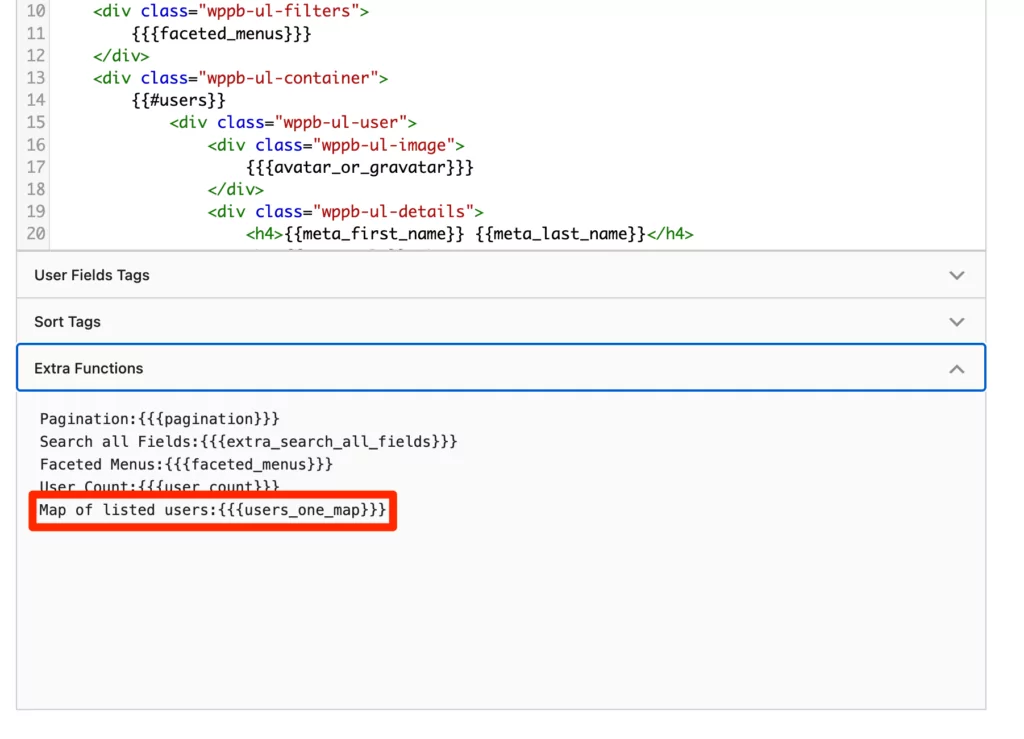Screen dimensions: 1024x739
Task: Select the Search all Fields tag line
Action: click(x=248, y=442)
